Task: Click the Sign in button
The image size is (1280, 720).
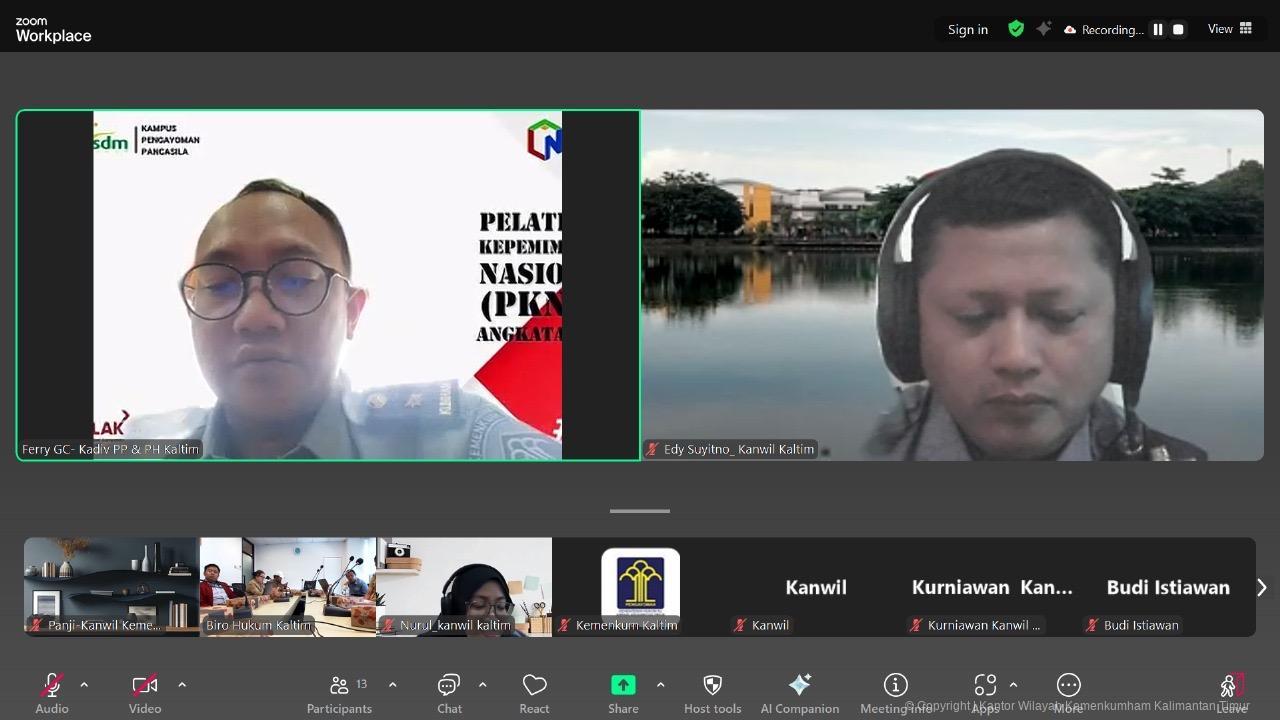Action: [x=967, y=30]
